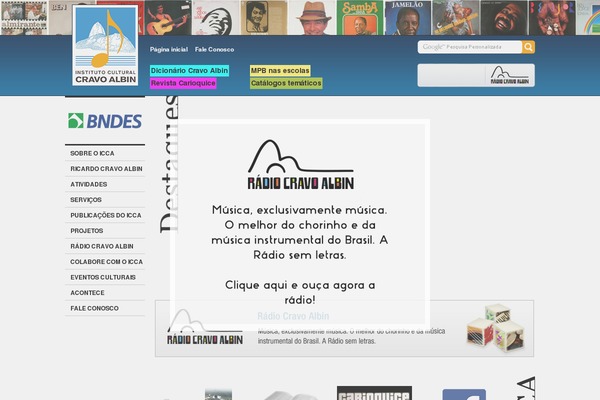Open MPB nas escolas
600x400 pixels.
coord(280,70)
